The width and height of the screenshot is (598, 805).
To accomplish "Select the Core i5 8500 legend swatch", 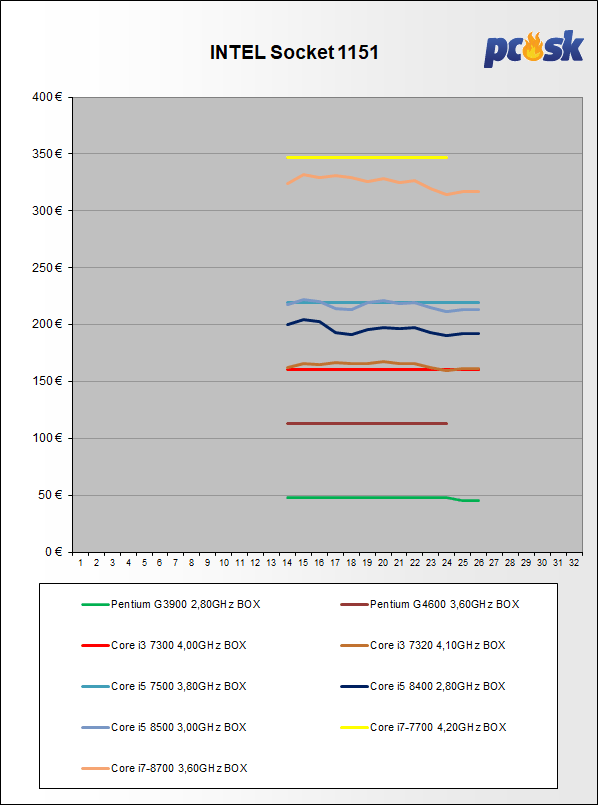I will coord(95,727).
